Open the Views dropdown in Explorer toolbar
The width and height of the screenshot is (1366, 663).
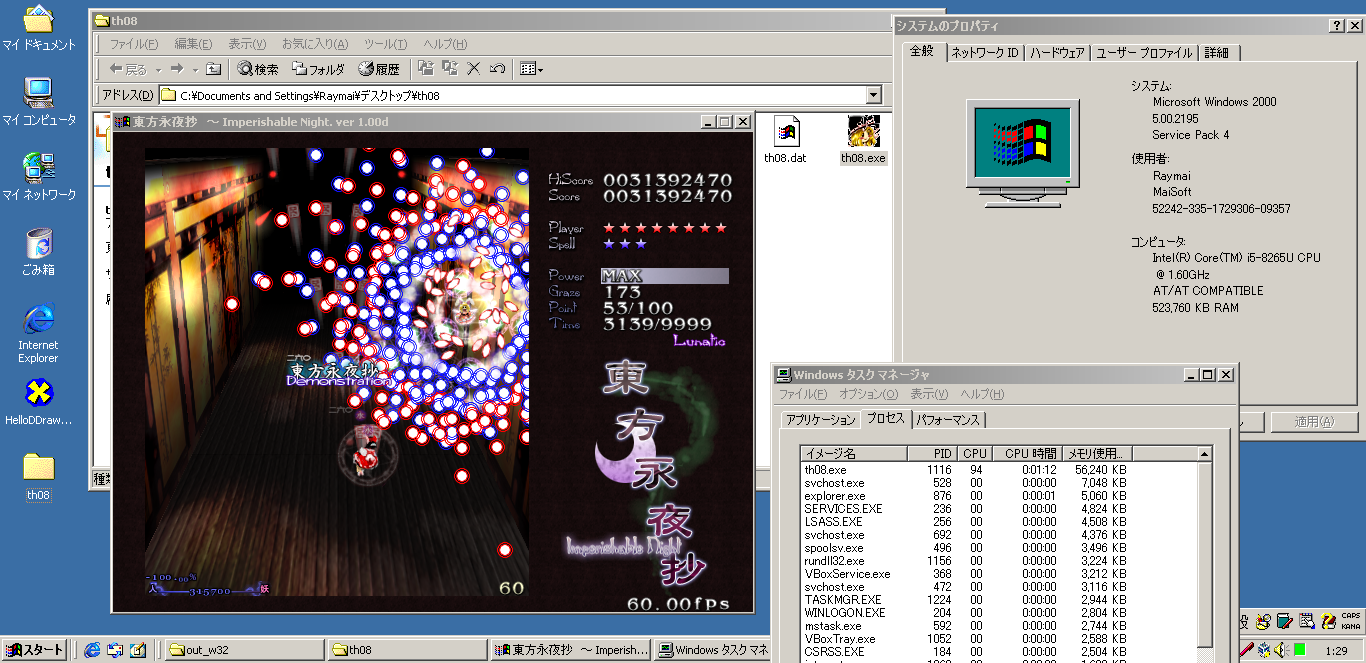tap(531, 69)
